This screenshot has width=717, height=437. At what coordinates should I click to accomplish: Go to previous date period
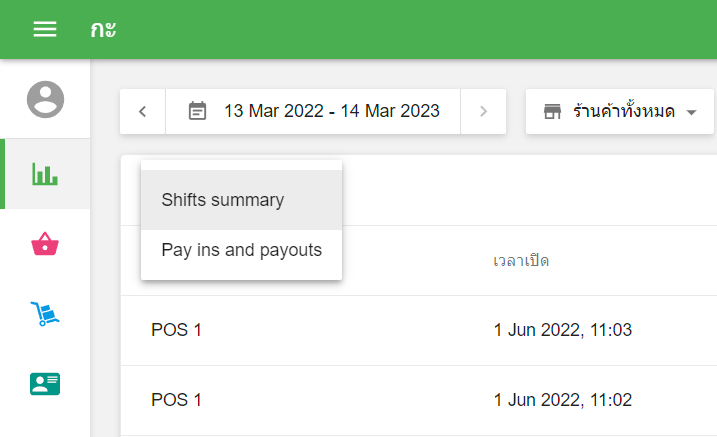point(143,111)
